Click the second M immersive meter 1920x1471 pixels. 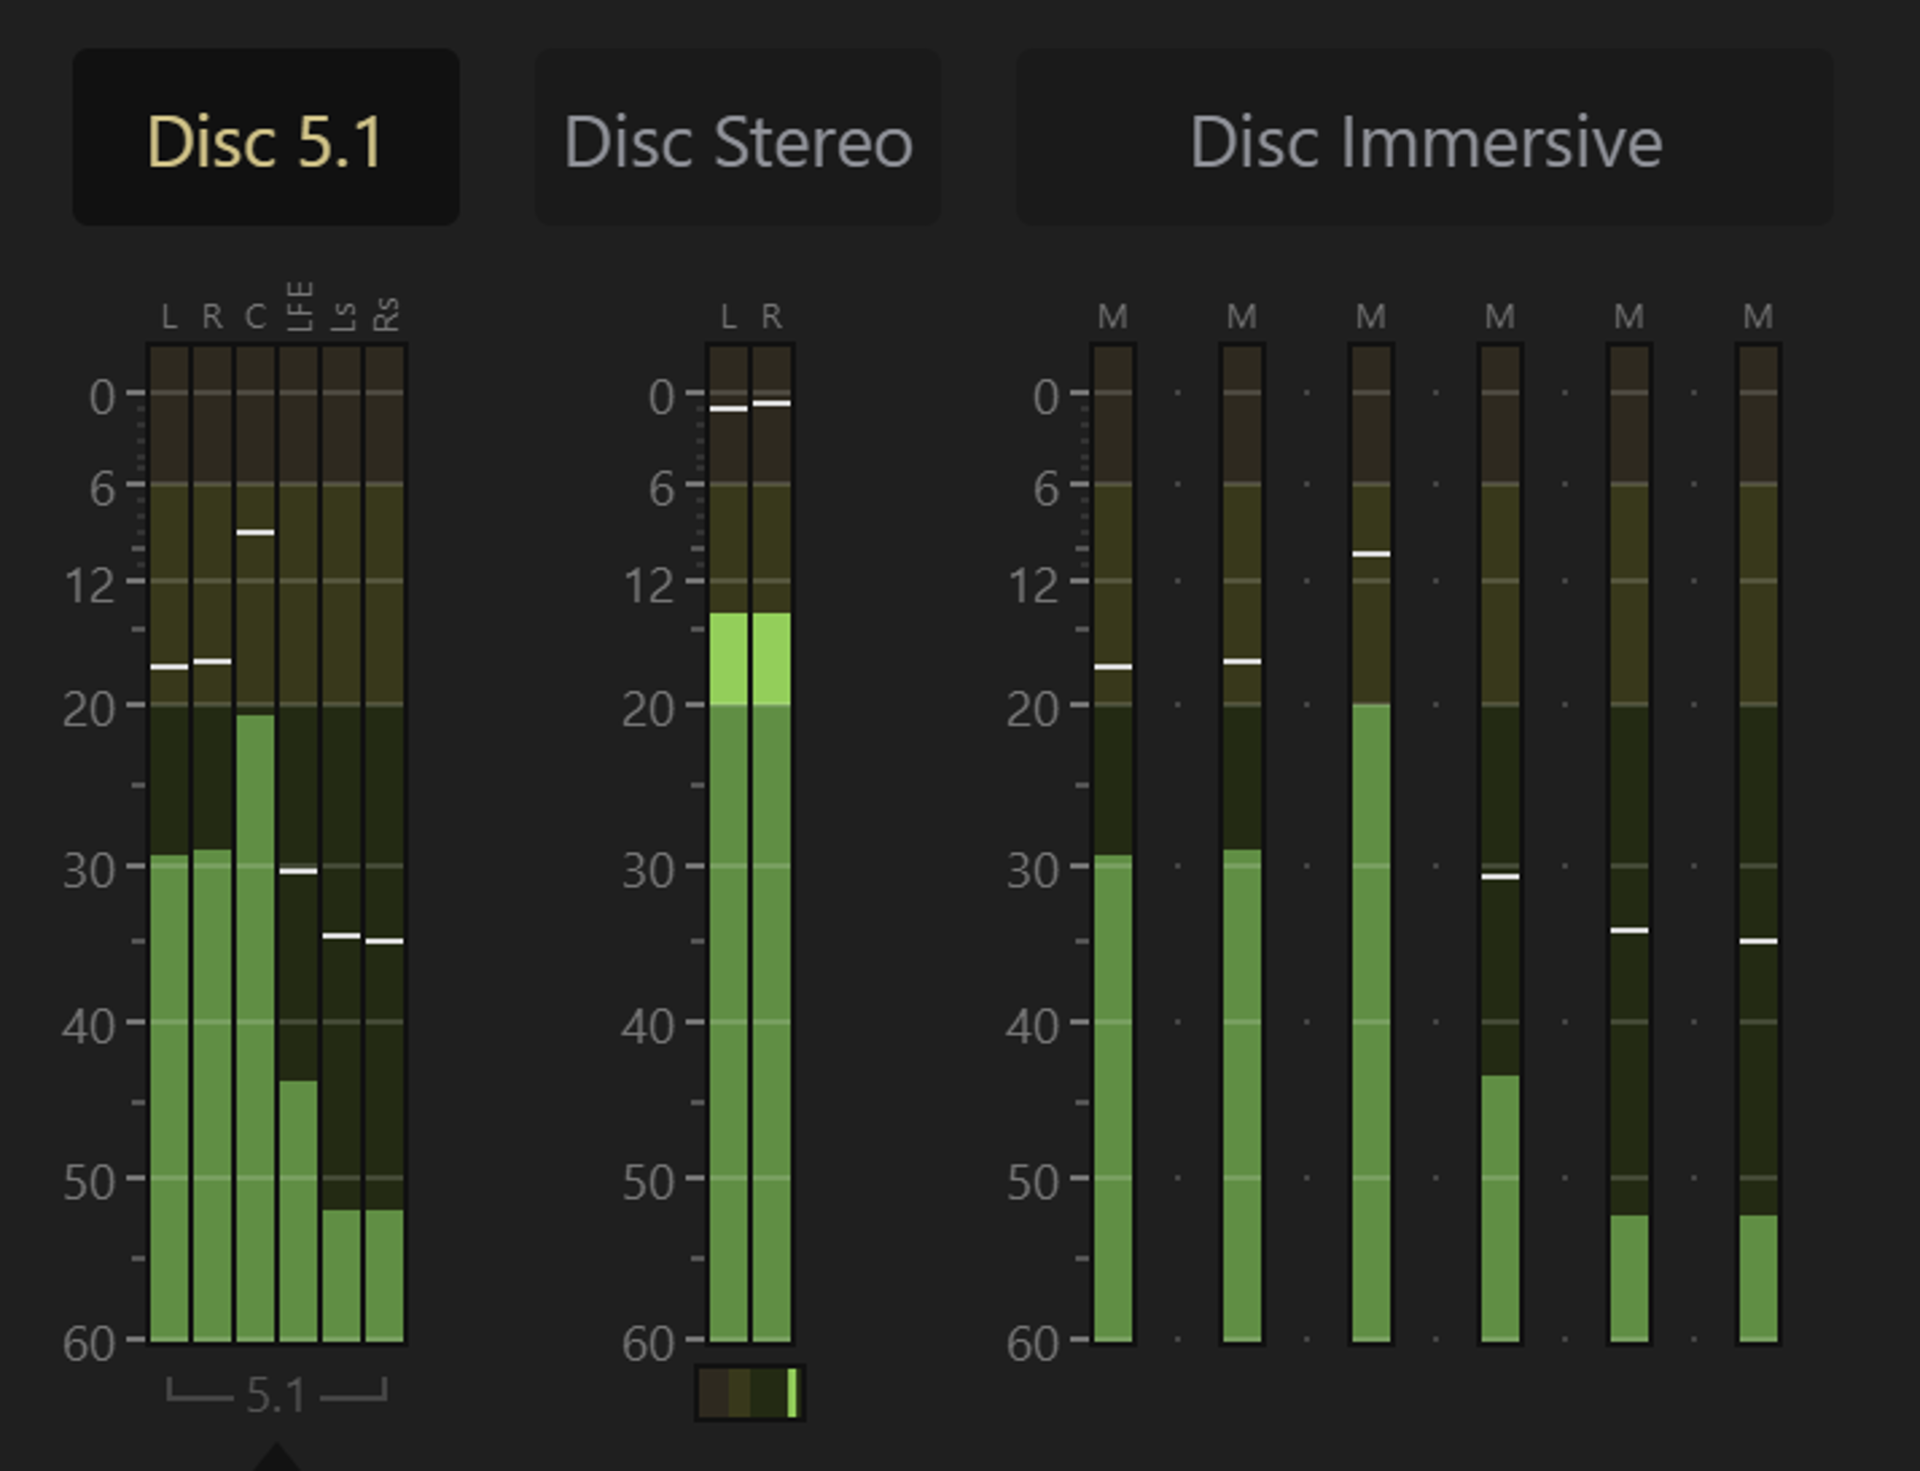[x=1242, y=844]
